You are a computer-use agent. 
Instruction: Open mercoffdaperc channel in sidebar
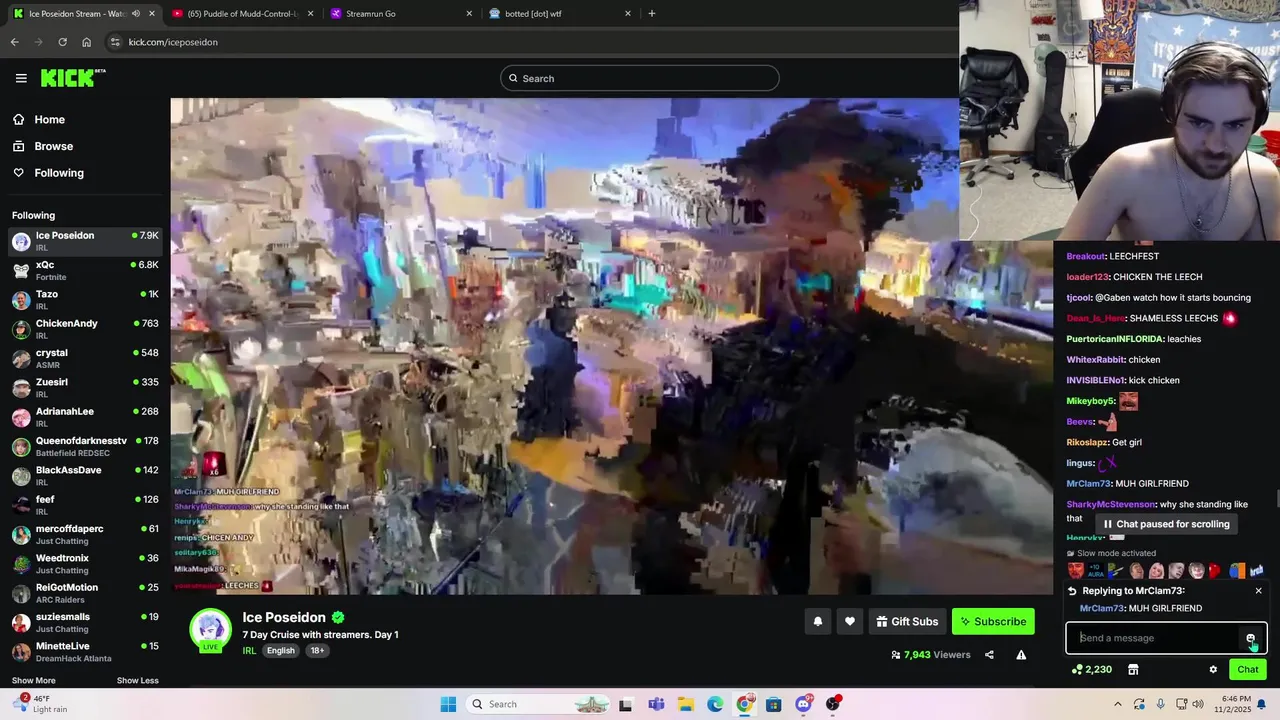[85, 534]
